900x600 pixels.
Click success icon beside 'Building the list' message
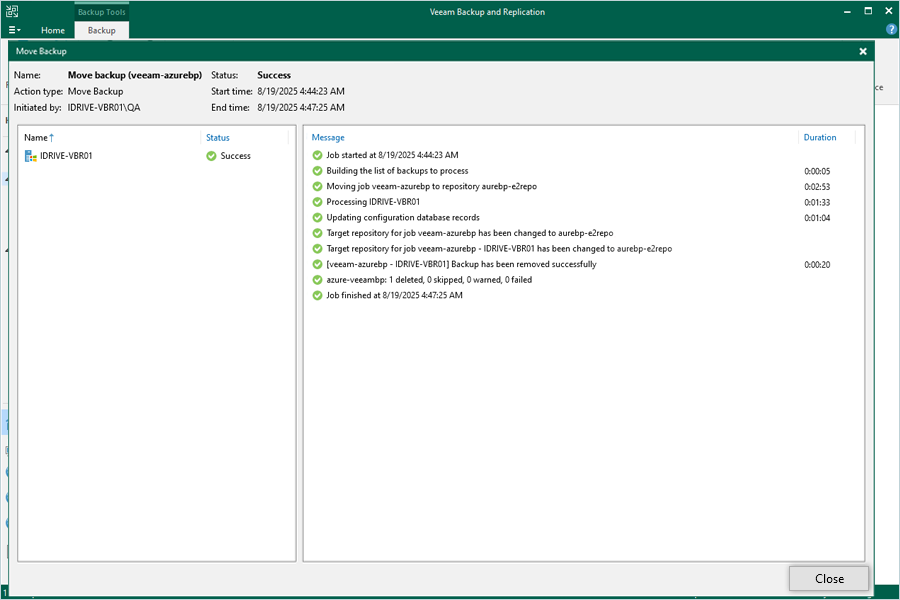point(317,171)
